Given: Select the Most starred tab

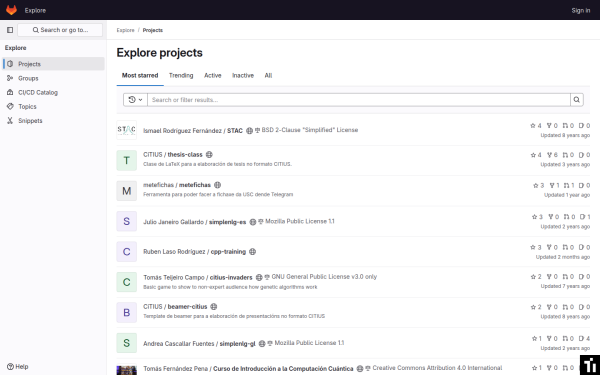Looking at the screenshot, I should pyautogui.click(x=140, y=75).
